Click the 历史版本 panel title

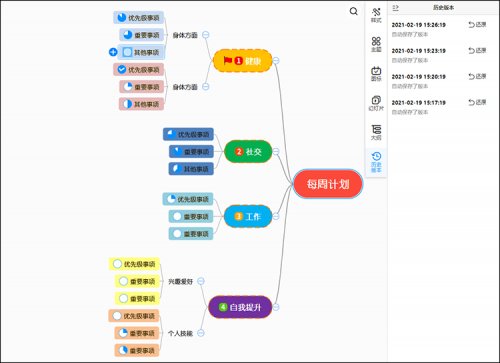(443, 7)
